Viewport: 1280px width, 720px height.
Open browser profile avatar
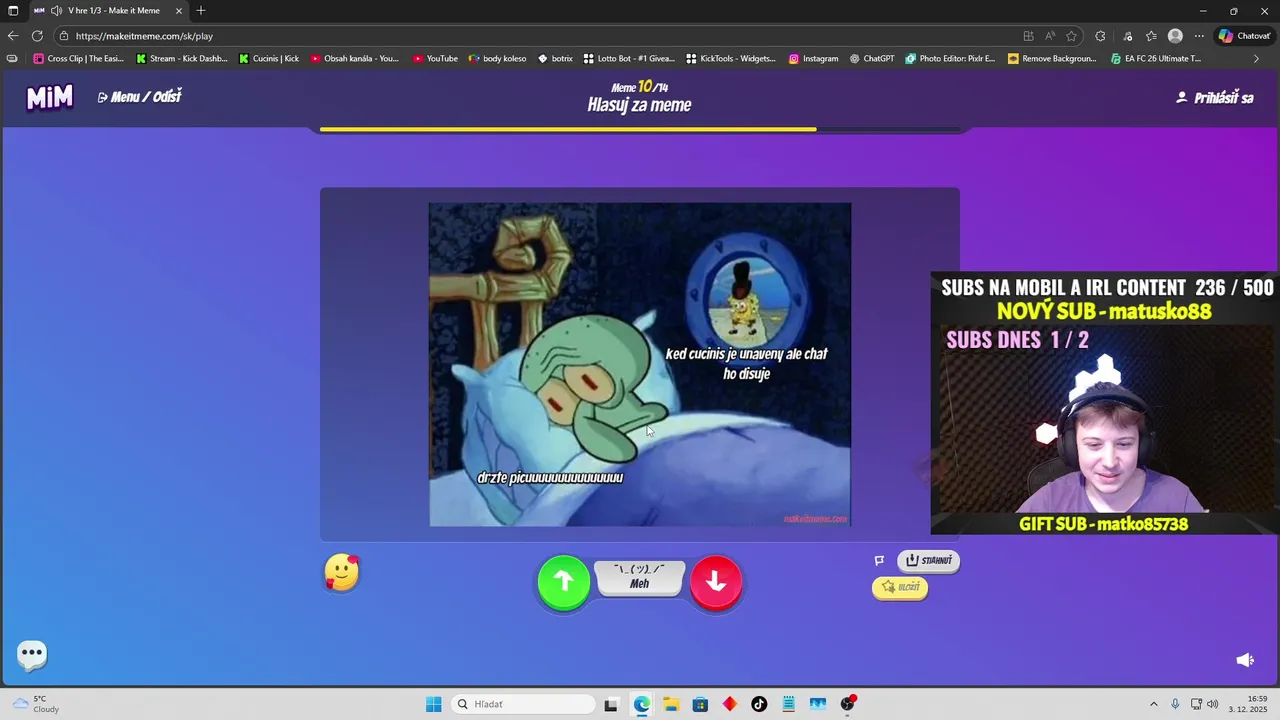tap(1175, 36)
